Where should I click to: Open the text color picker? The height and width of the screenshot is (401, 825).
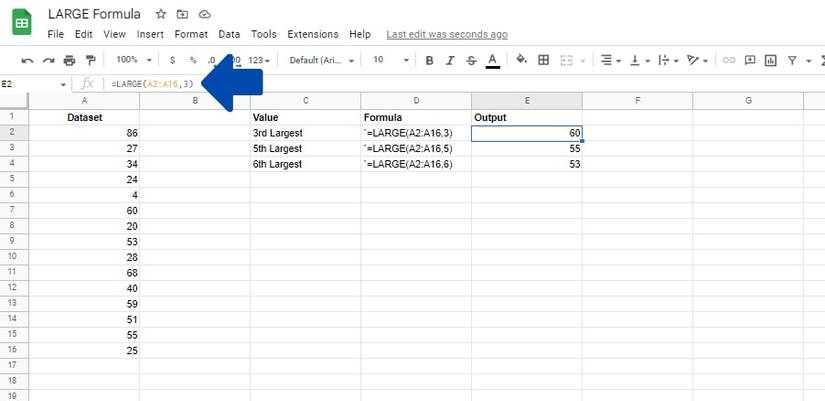[x=492, y=61]
